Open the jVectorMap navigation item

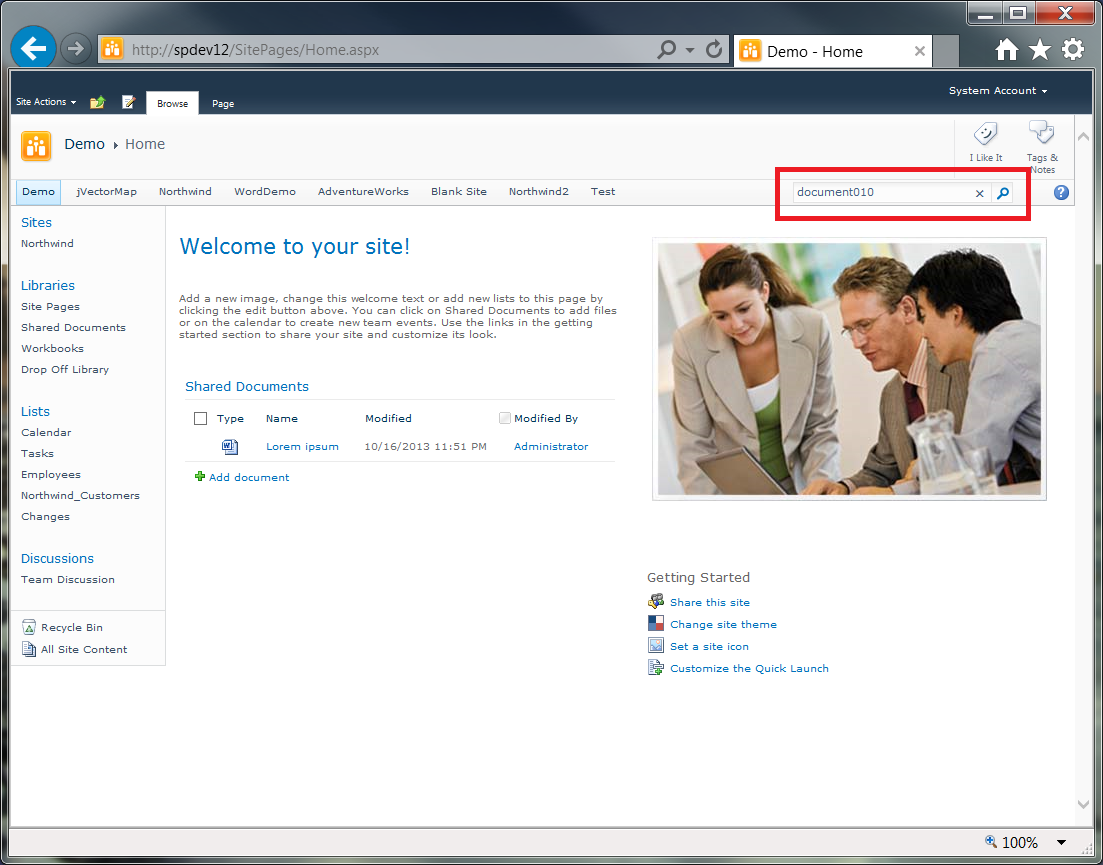point(106,192)
